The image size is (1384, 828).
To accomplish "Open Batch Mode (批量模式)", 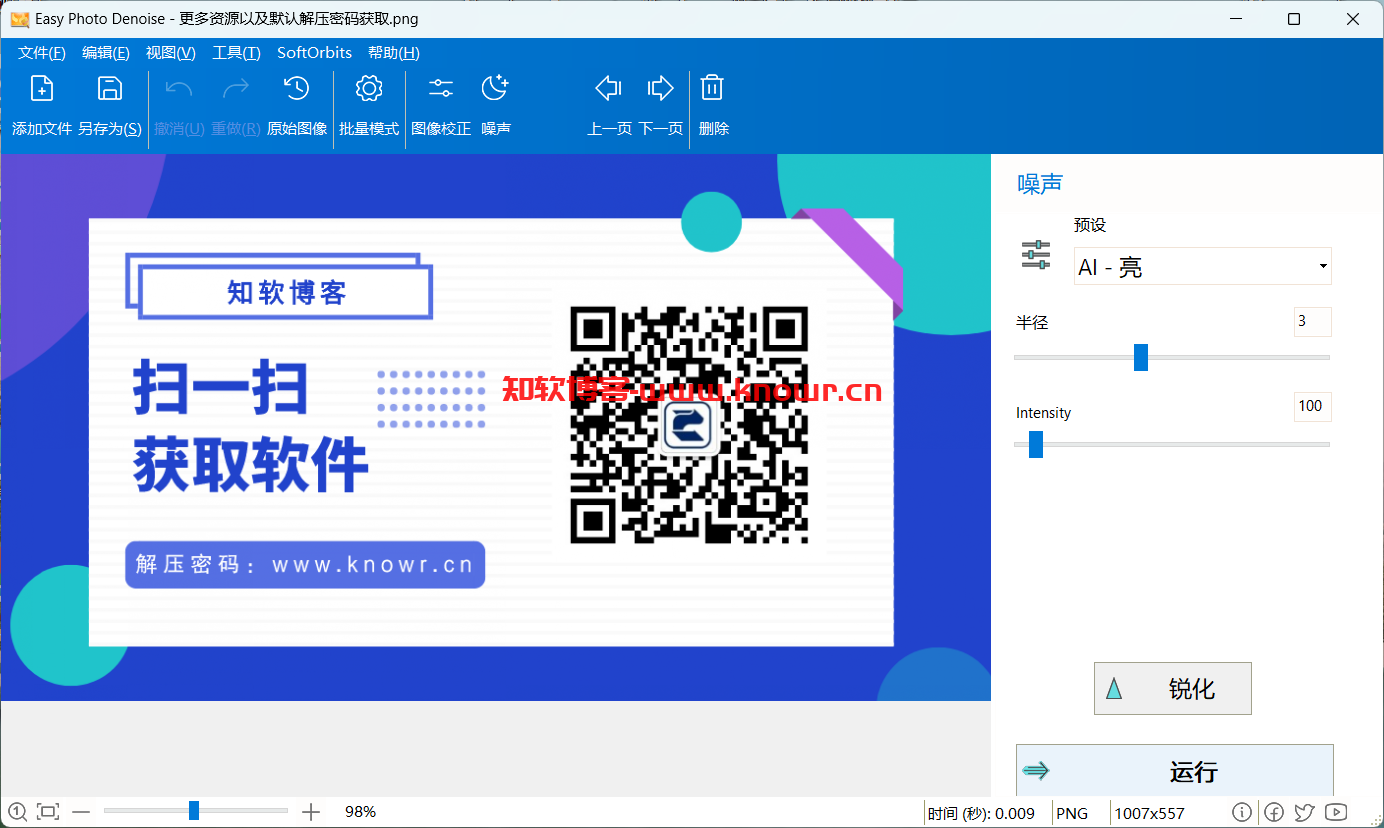I will (x=369, y=89).
